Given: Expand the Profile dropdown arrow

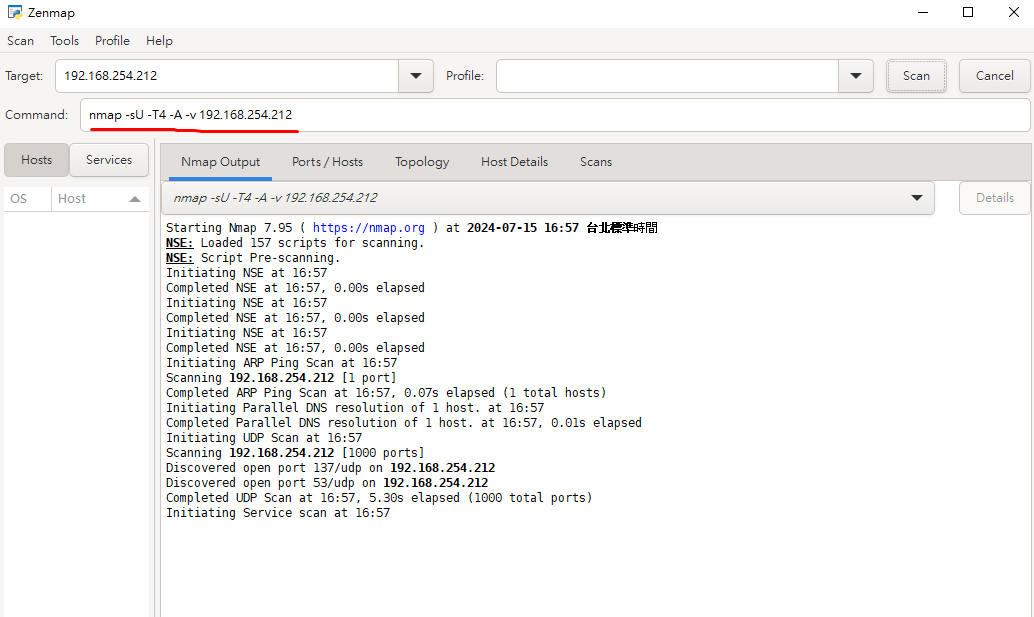Looking at the screenshot, I should coord(855,76).
